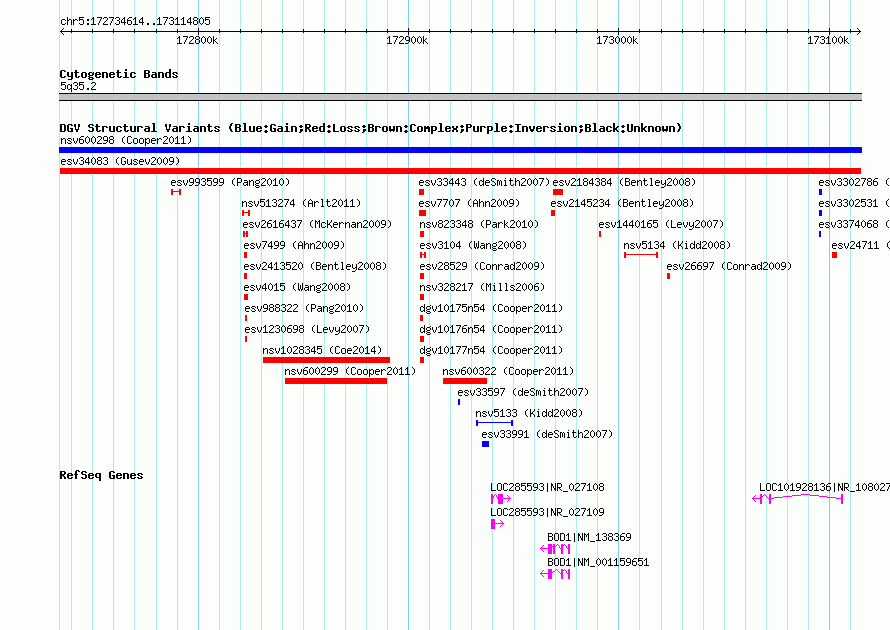The width and height of the screenshot is (890, 630).
Task: Click the RefSeq Genes track title
Action: click(101, 475)
